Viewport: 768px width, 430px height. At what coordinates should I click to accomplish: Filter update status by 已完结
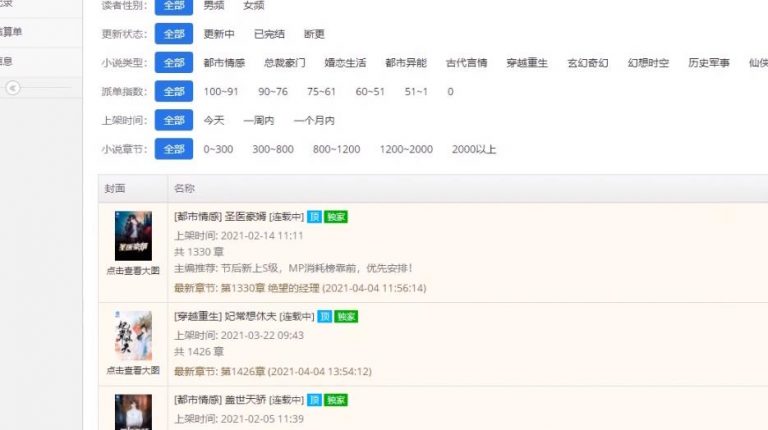click(x=268, y=34)
